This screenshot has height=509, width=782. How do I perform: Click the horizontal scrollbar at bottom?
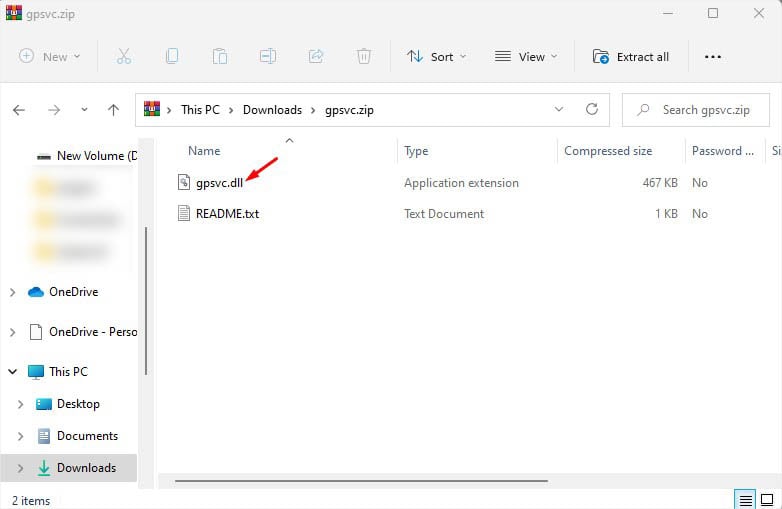(x=361, y=481)
